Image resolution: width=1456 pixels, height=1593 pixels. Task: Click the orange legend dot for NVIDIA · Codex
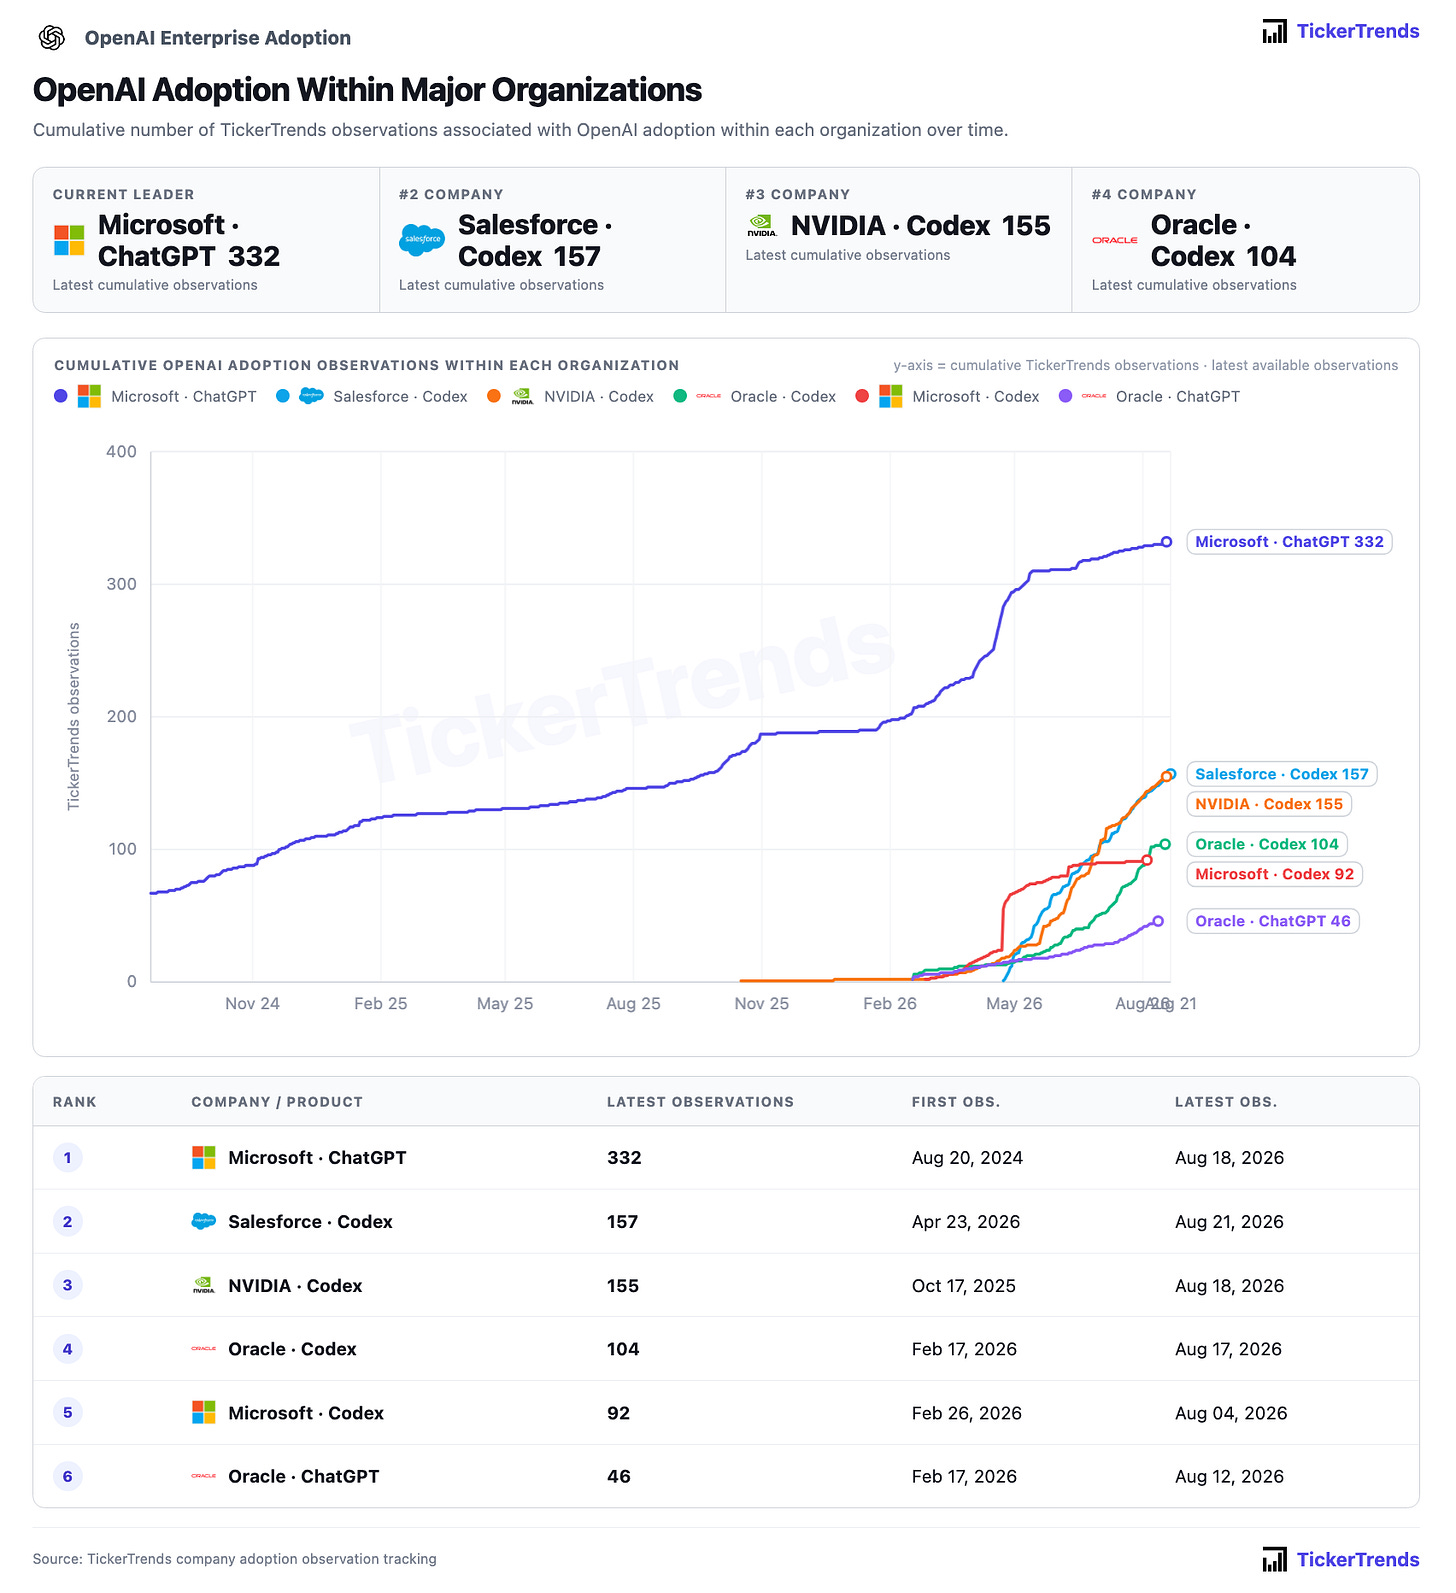(x=494, y=396)
